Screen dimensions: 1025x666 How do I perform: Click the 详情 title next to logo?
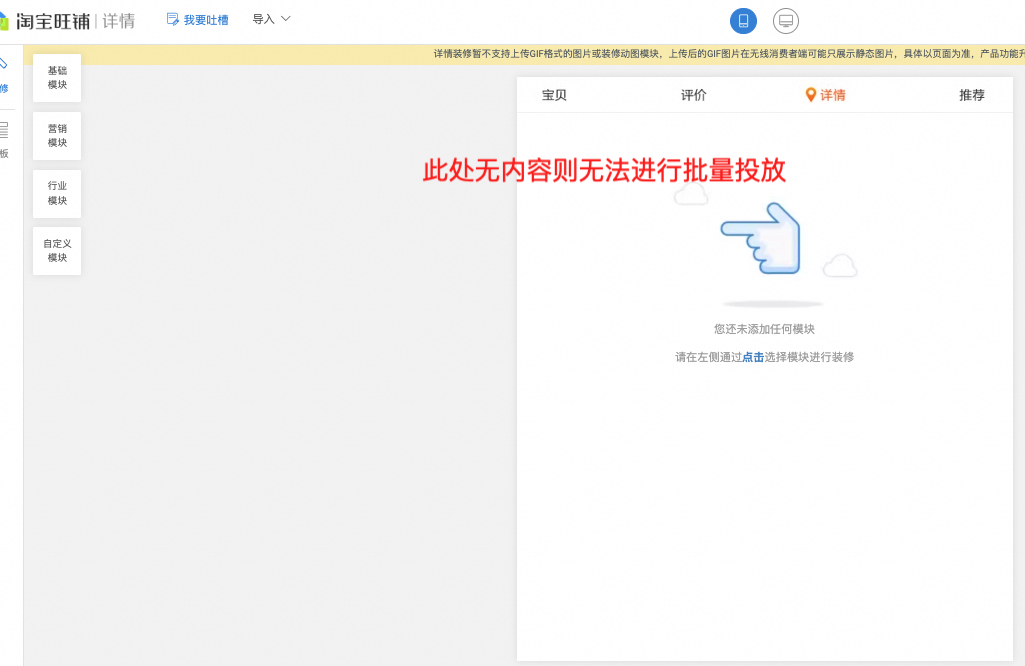pyautogui.click(x=119, y=22)
